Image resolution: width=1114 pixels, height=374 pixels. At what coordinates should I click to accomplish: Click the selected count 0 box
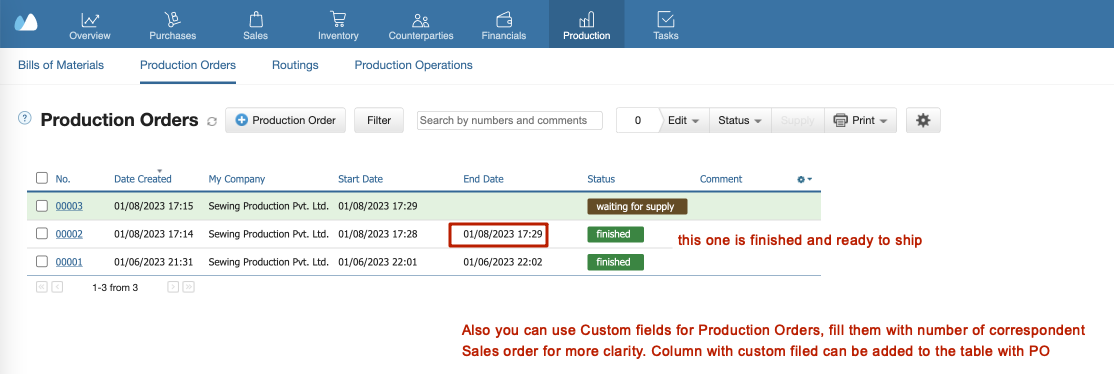[638, 120]
